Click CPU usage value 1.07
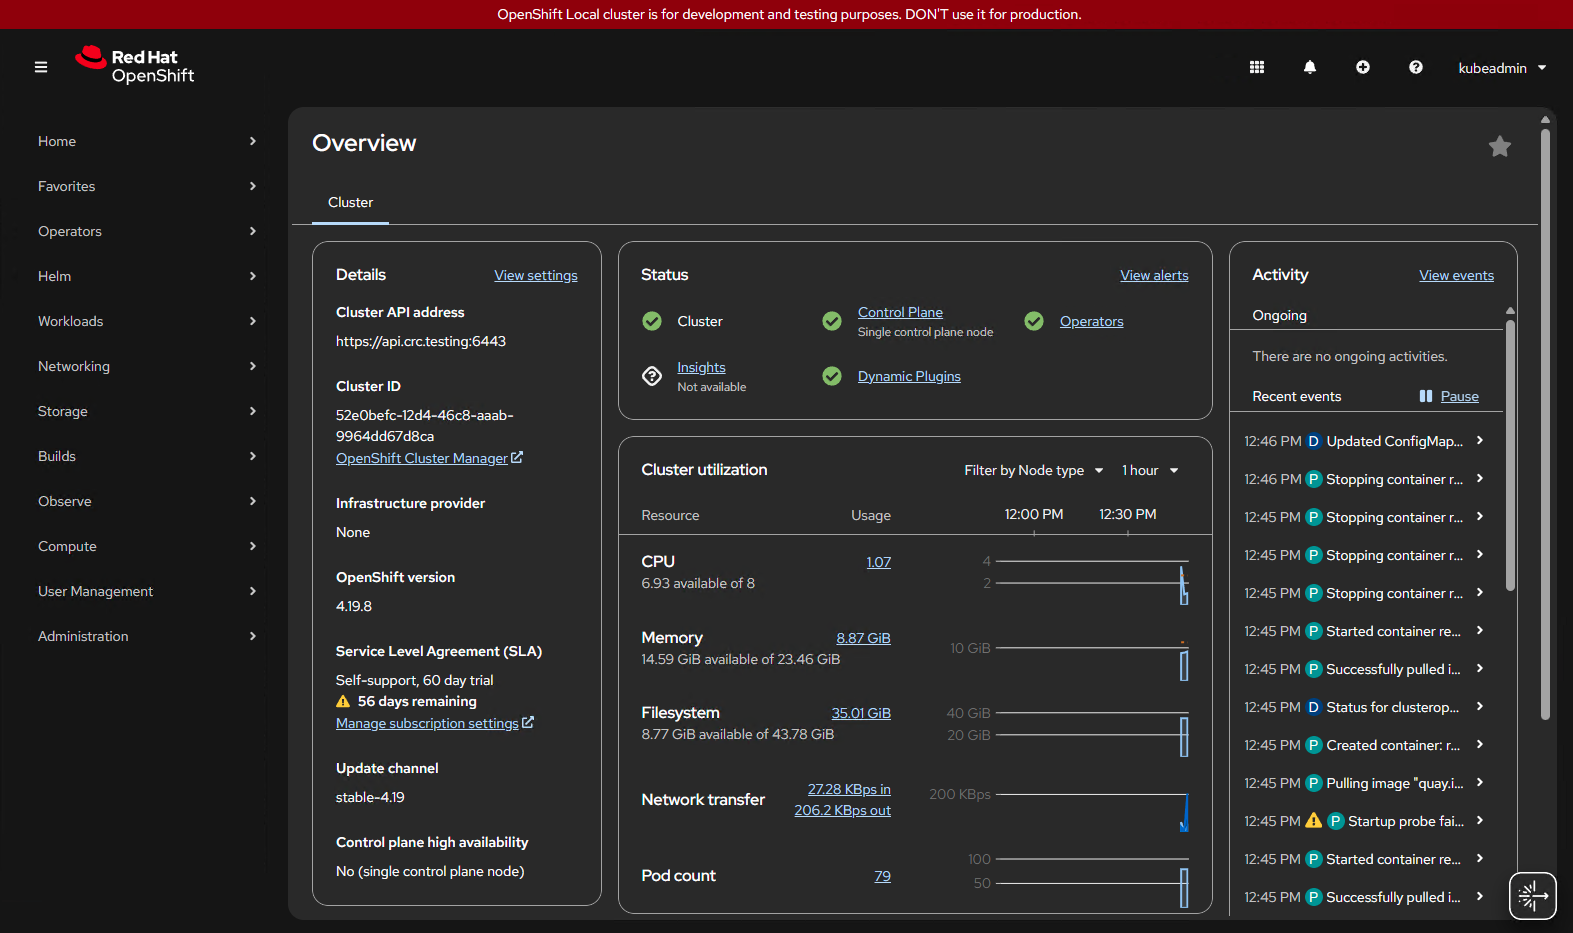 pos(878,562)
